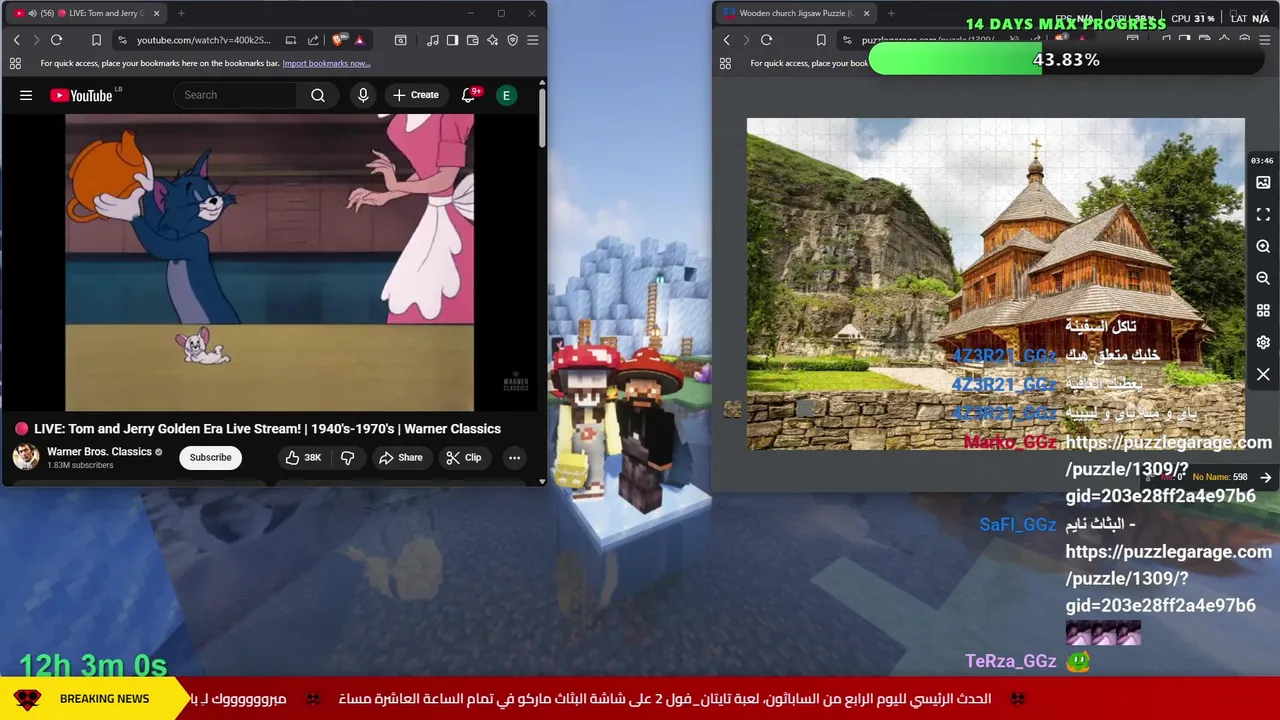Click the wooden church jigsaw puzzle image
This screenshot has width=1280, height=720.
tap(995, 284)
